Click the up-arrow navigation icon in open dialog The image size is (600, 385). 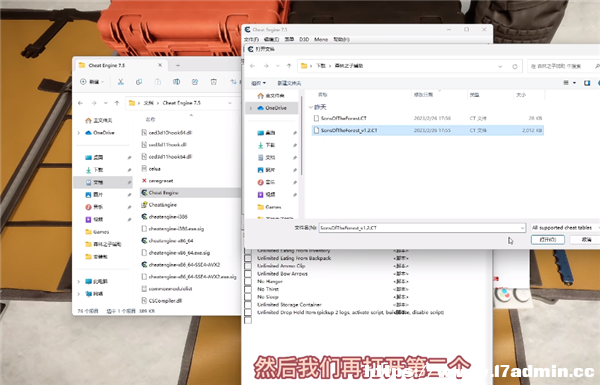pos(289,66)
